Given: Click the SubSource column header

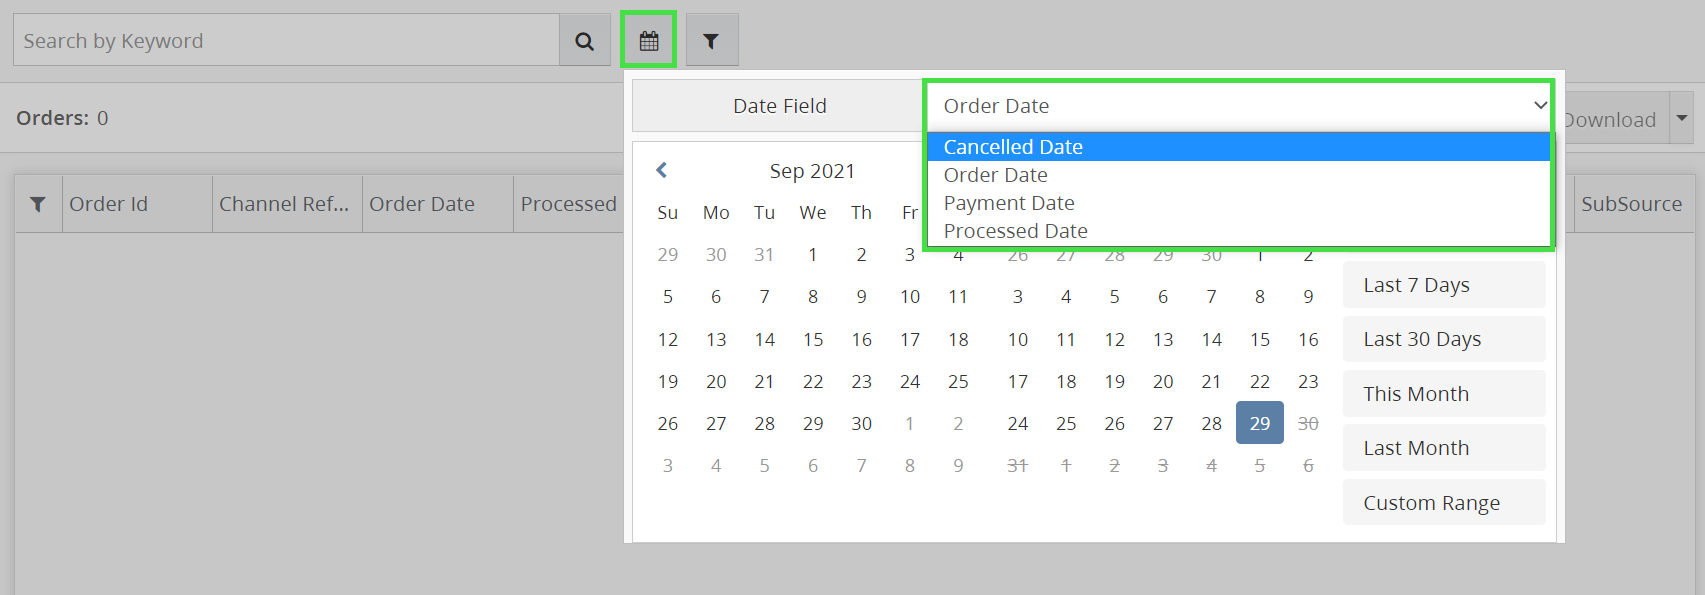Looking at the screenshot, I should [1631, 204].
